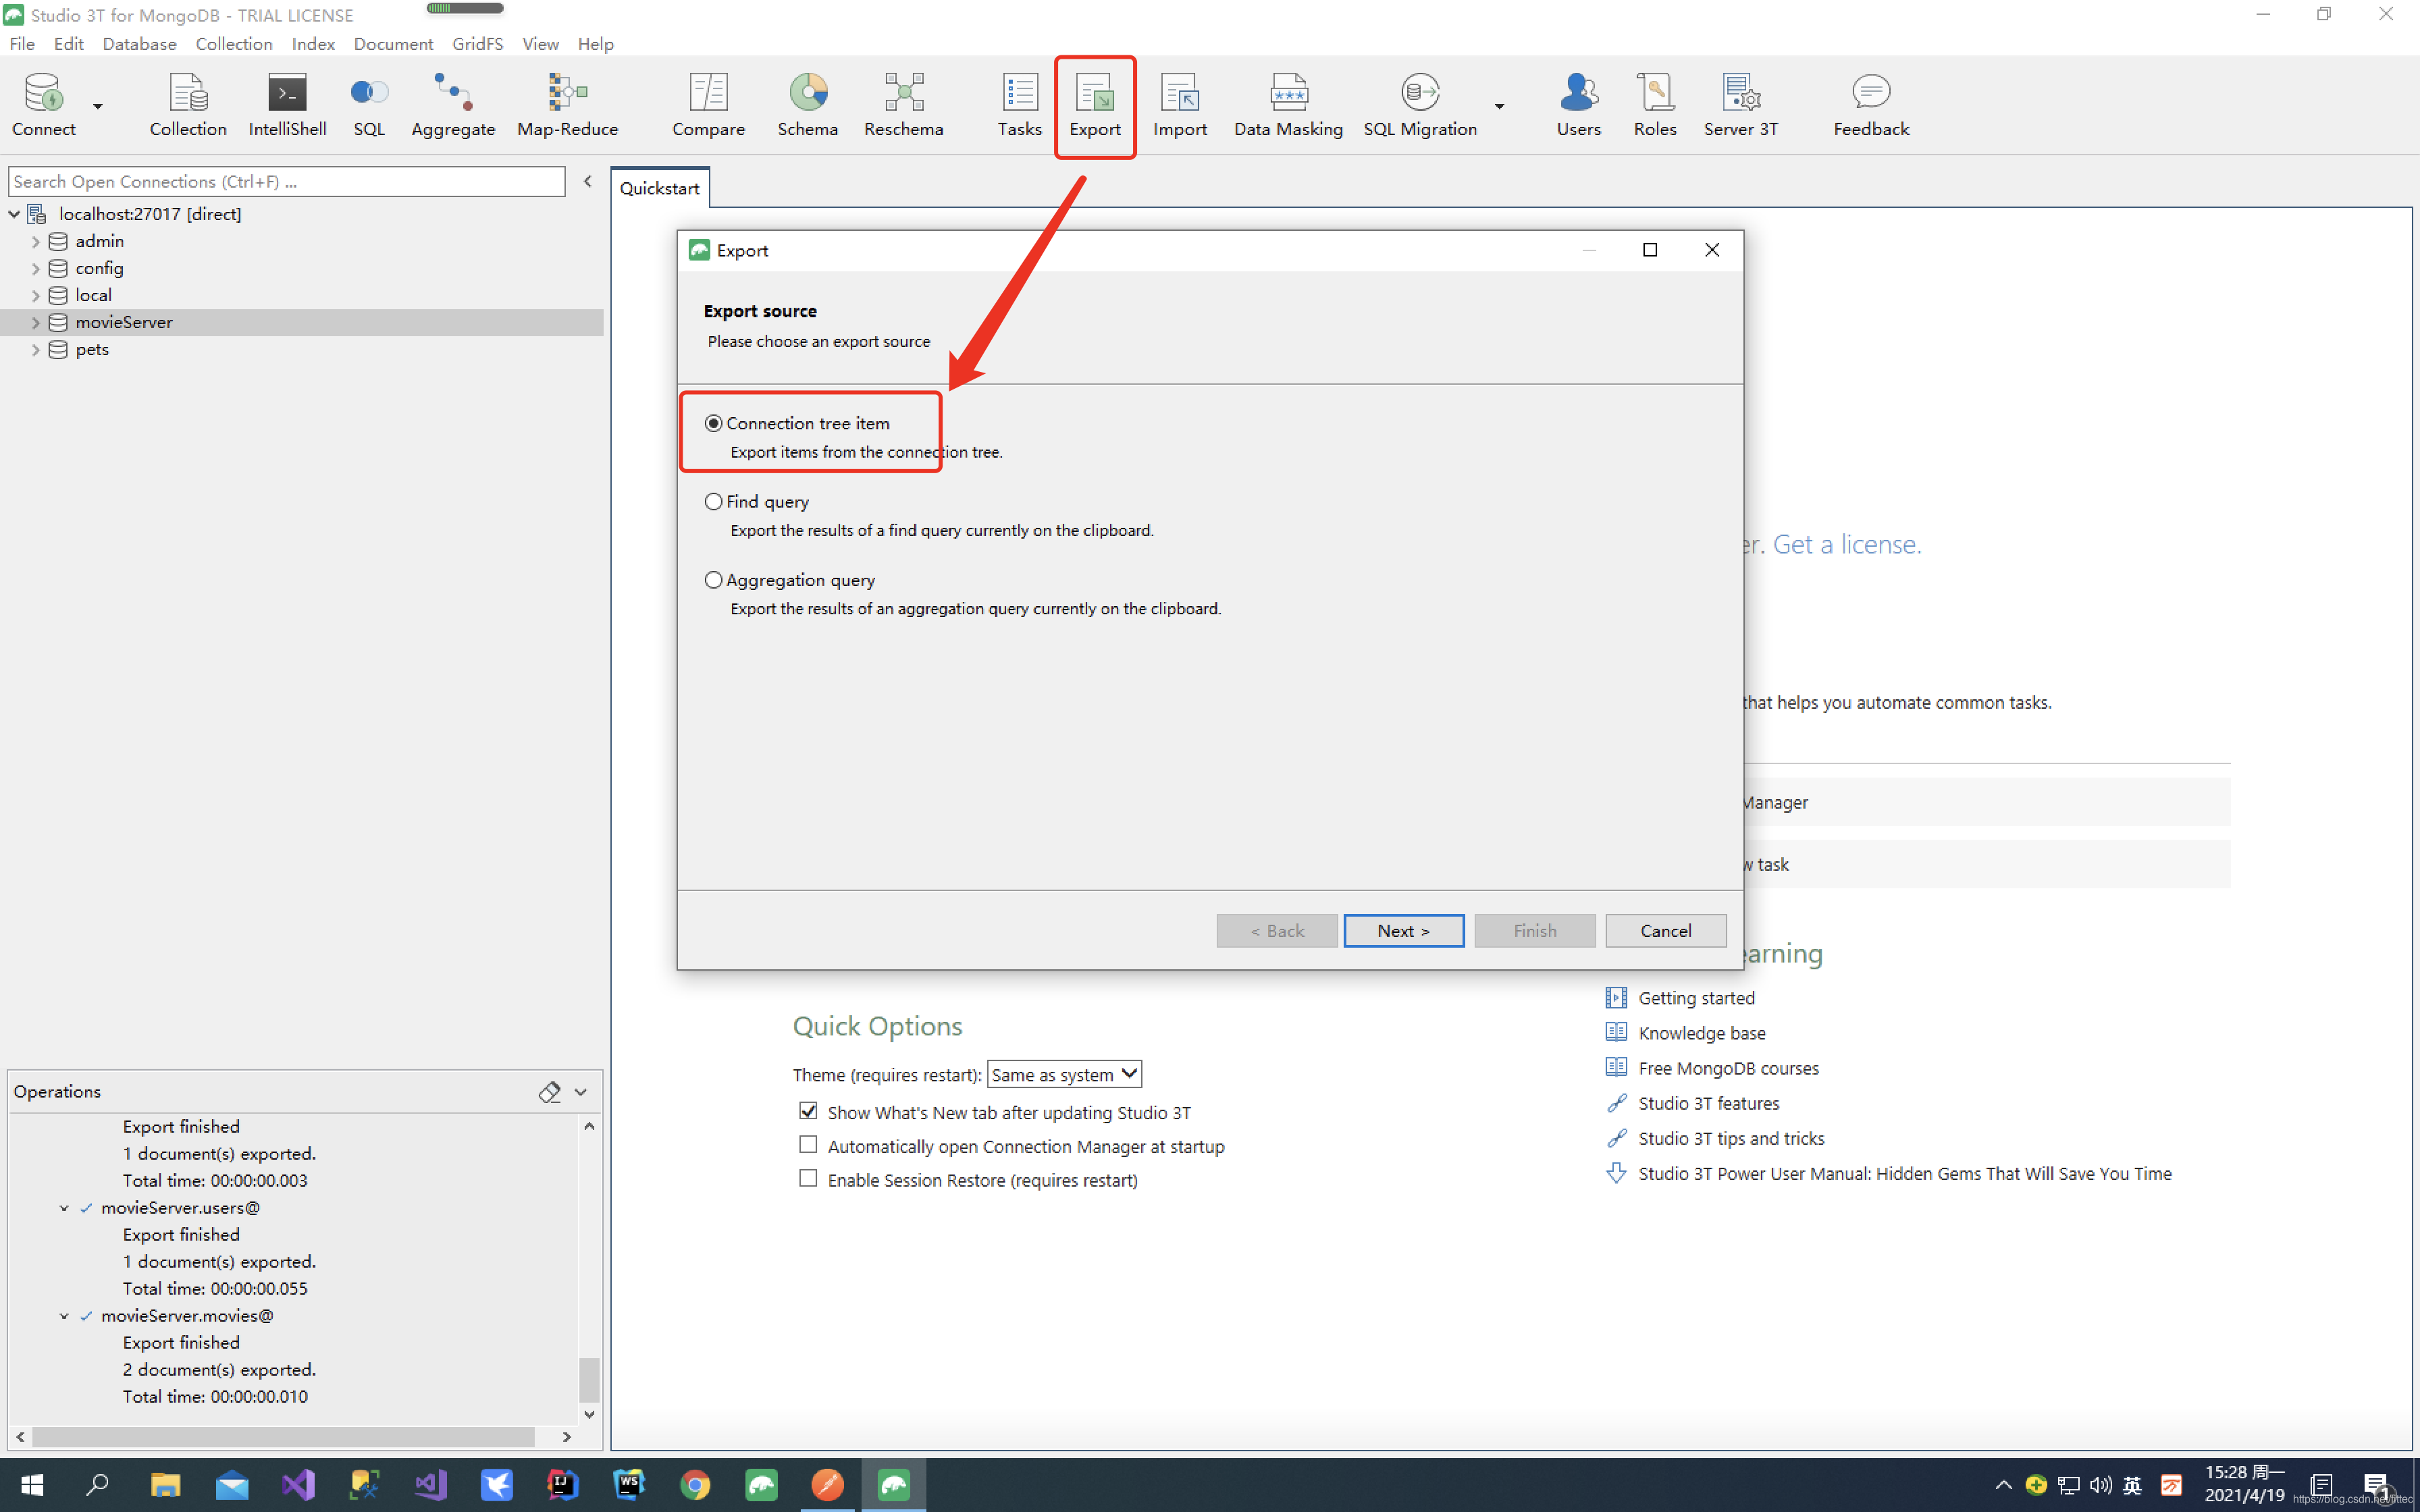This screenshot has height=1512, width=2420.
Task: Cancel the Export dialog
Action: coord(1665,930)
